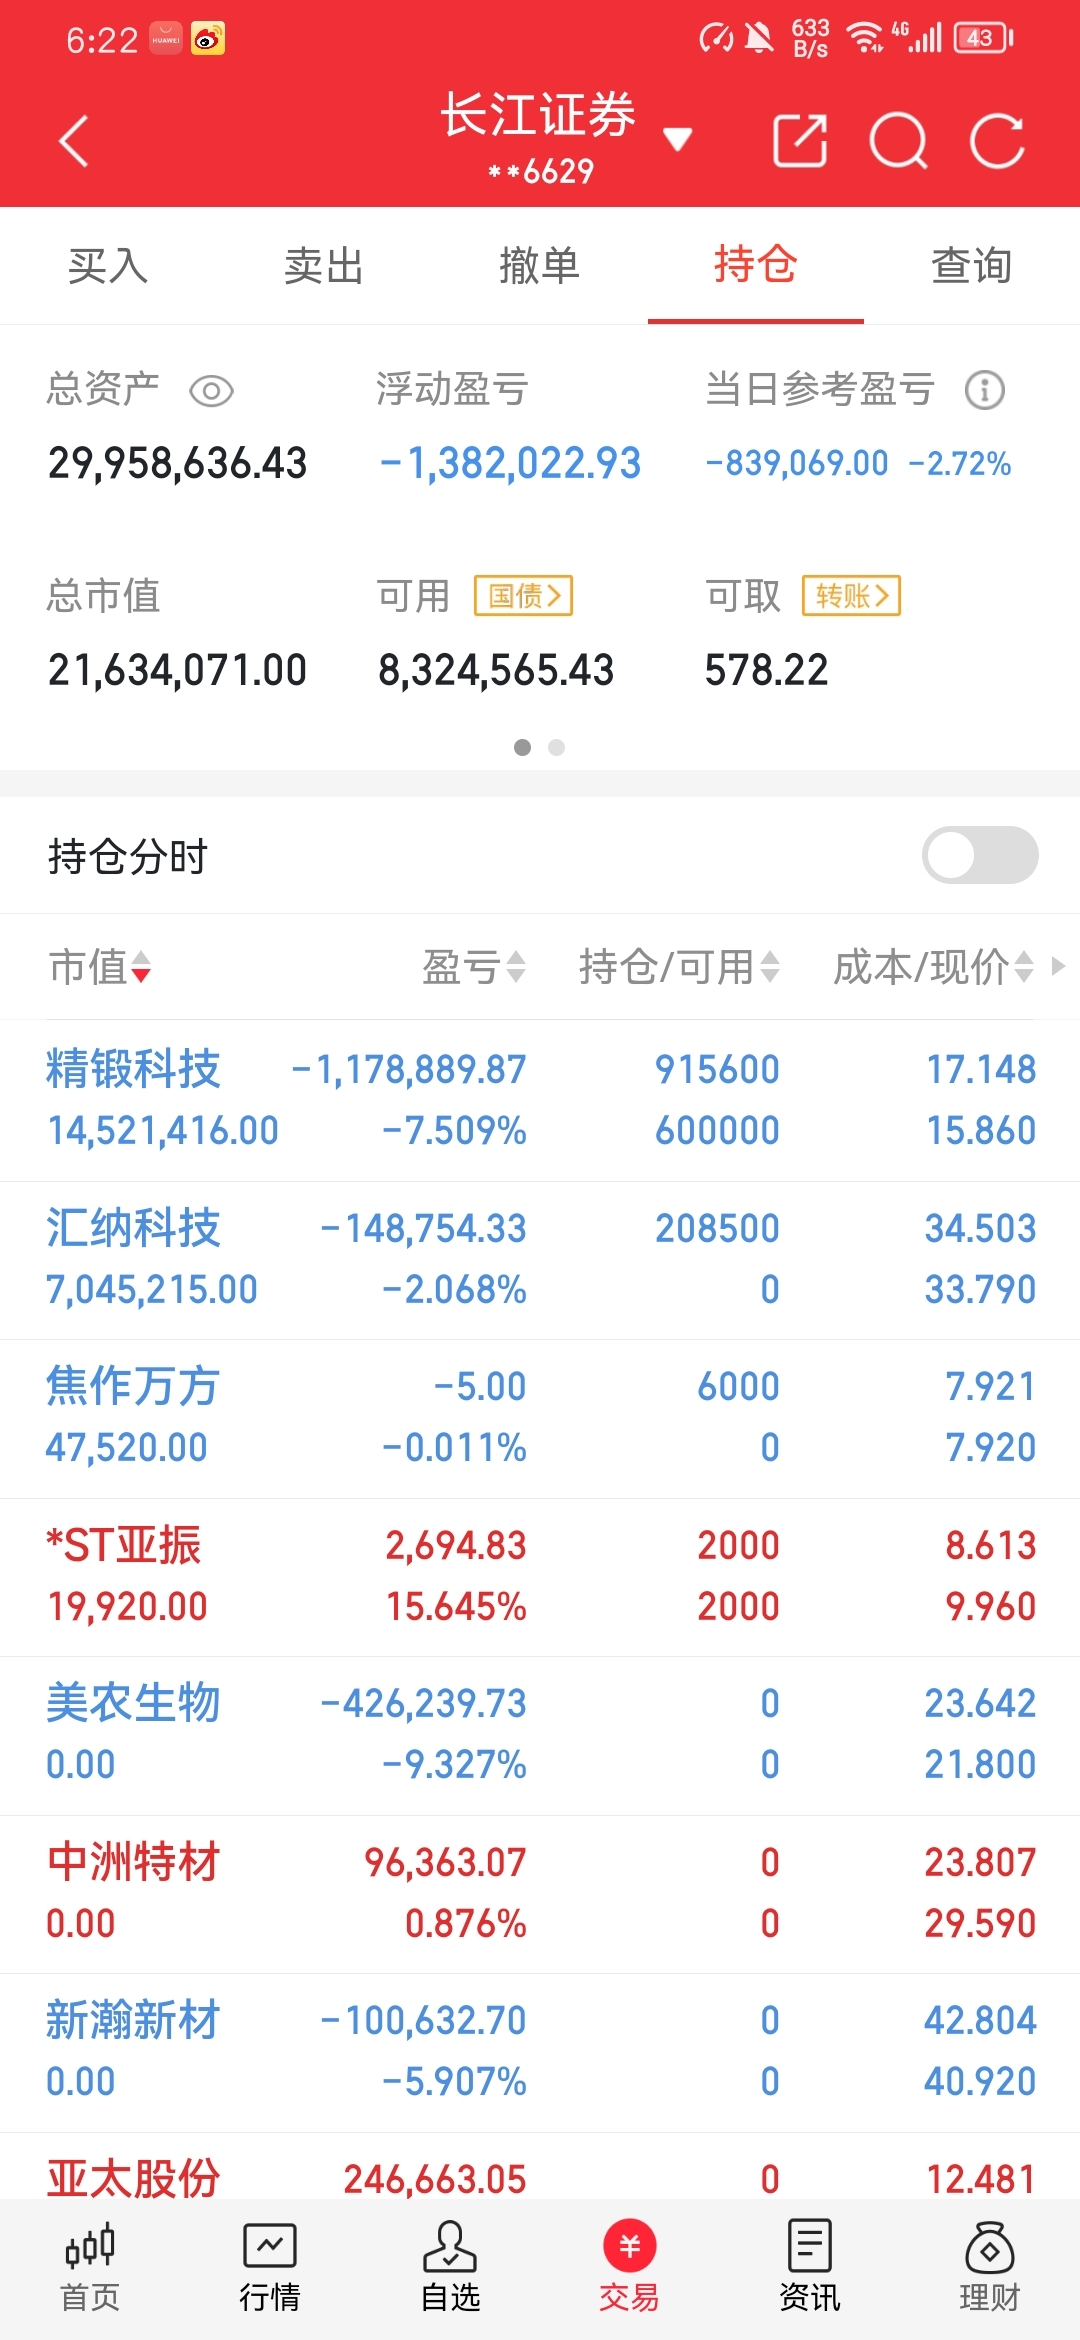Open the 新瀚新材 holding
This screenshot has height=2340, width=1080.
pyautogui.click(x=540, y=2052)
